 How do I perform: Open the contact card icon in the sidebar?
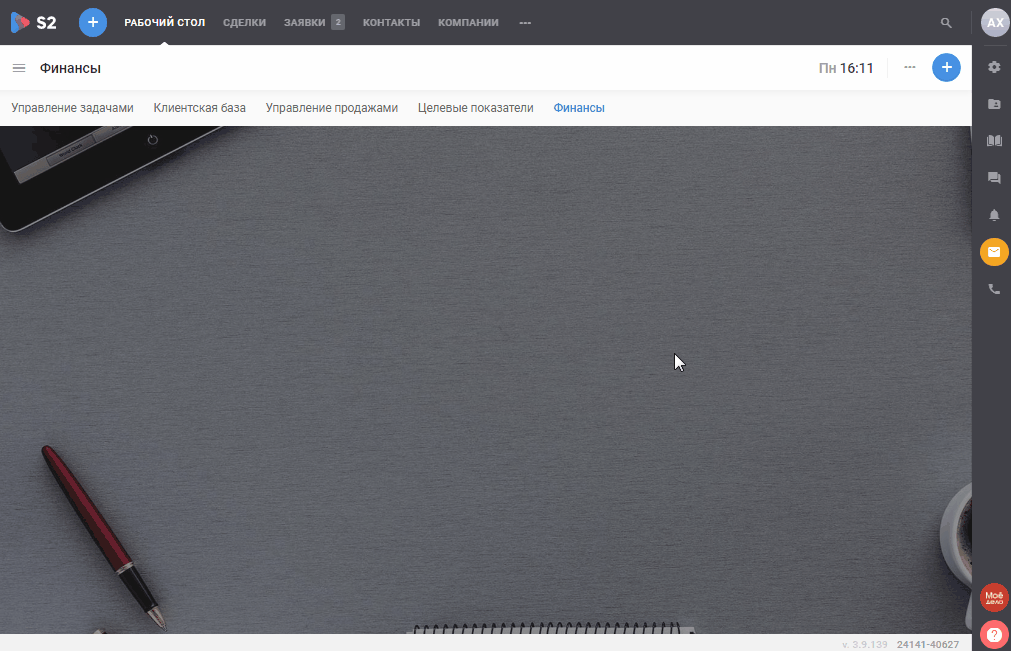(x=994, y=104)
